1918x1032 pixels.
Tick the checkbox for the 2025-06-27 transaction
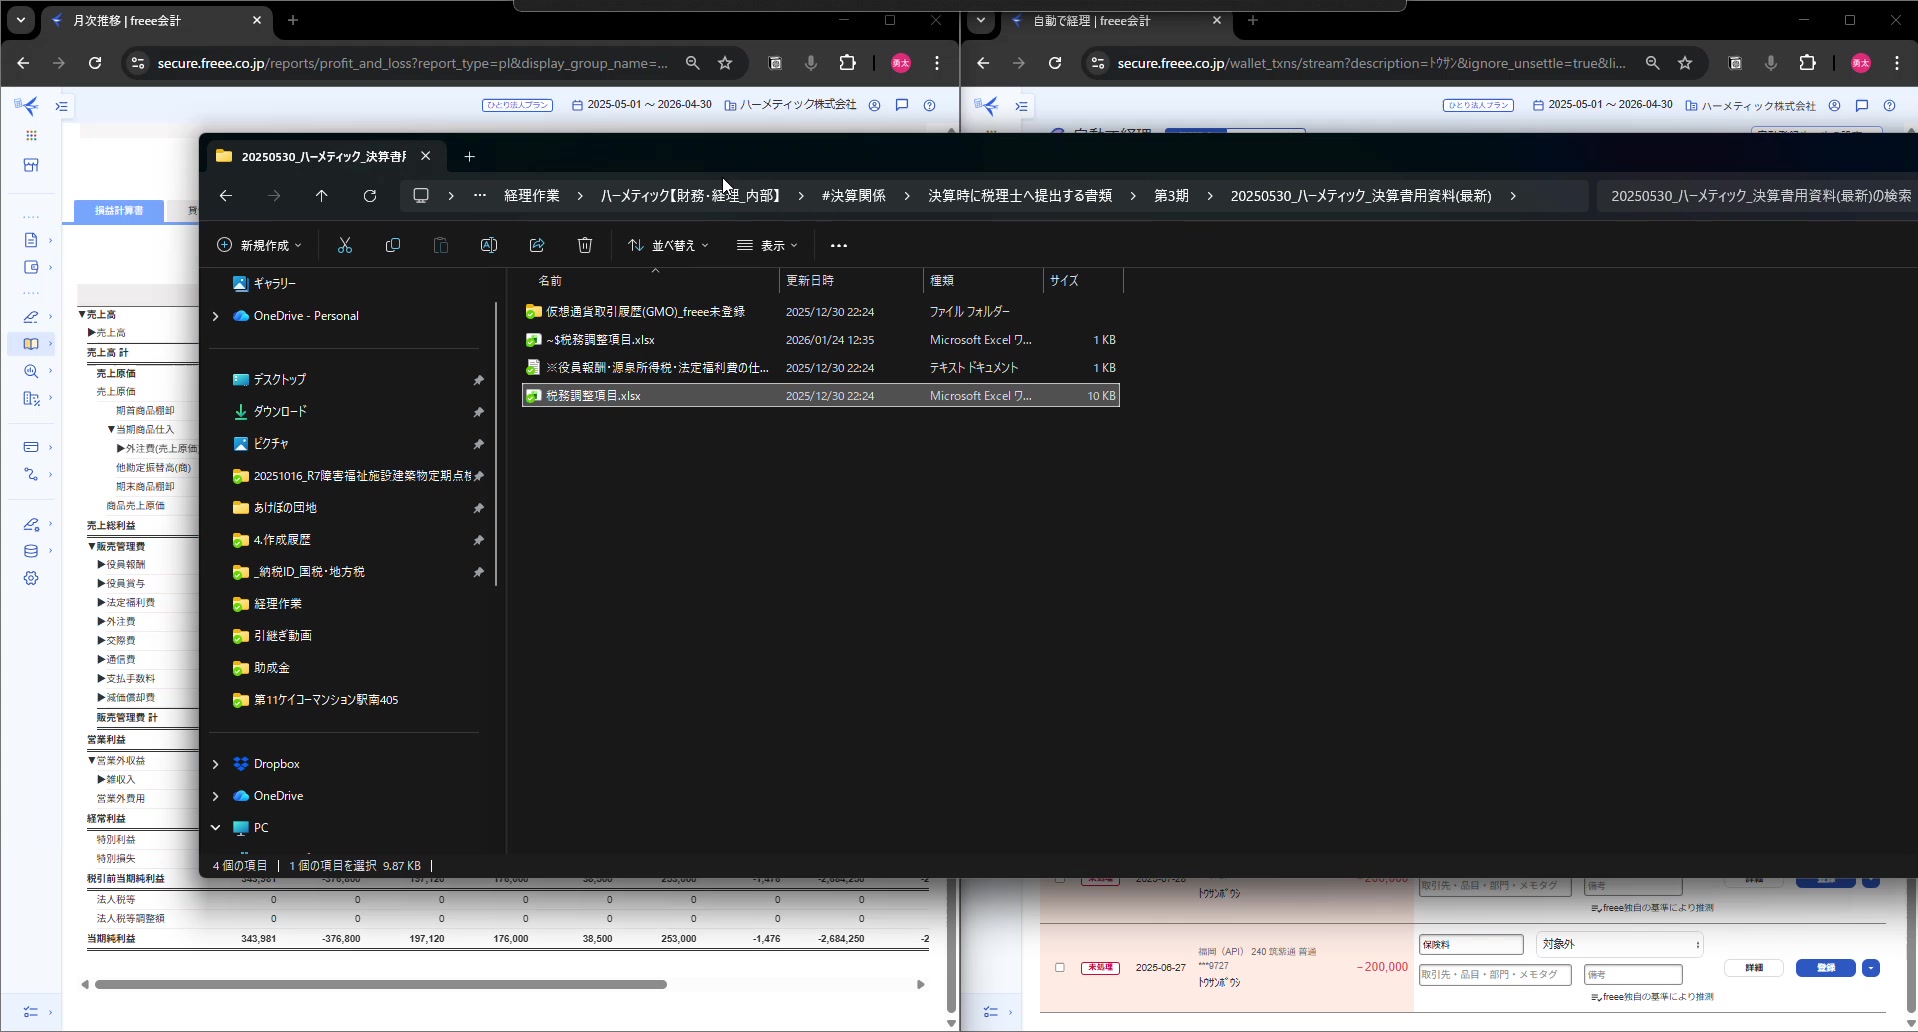click(1060, 967)
